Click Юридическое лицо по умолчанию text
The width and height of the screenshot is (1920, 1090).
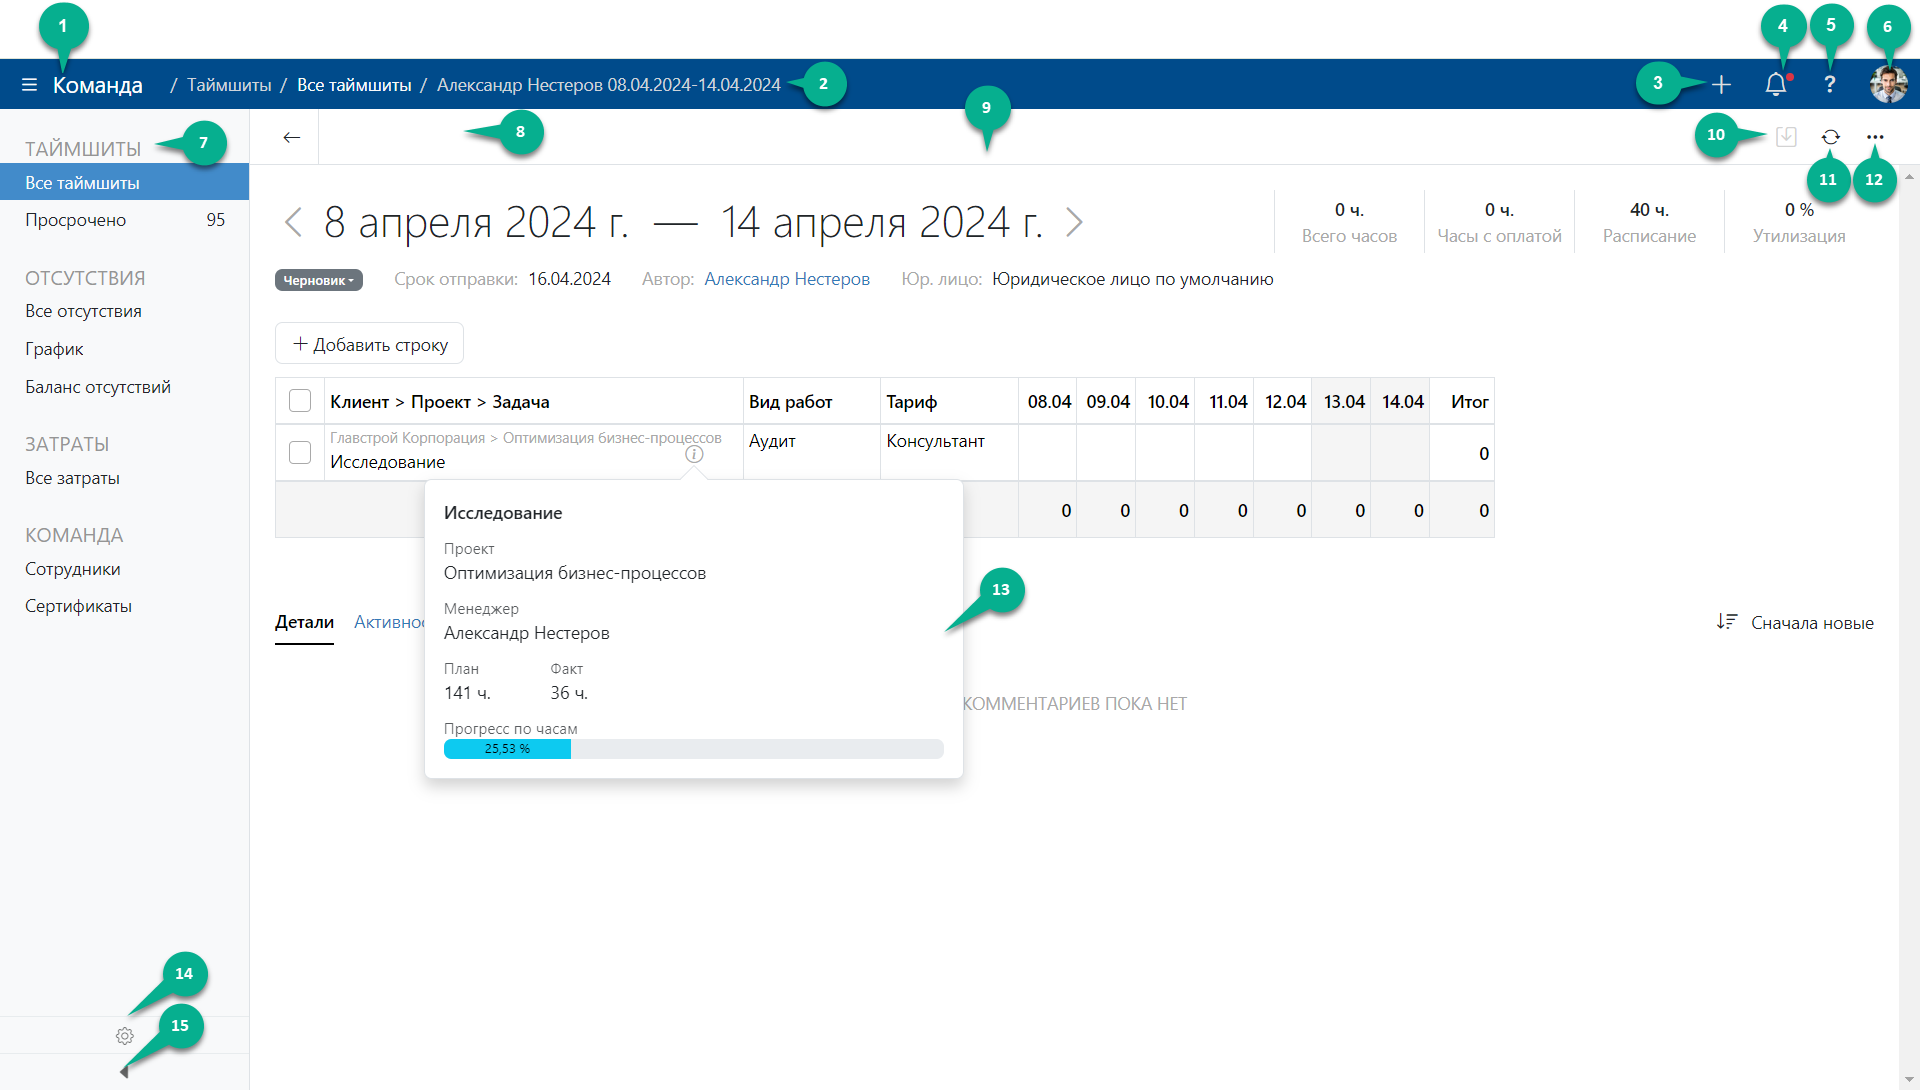(x=1132, y=279)
